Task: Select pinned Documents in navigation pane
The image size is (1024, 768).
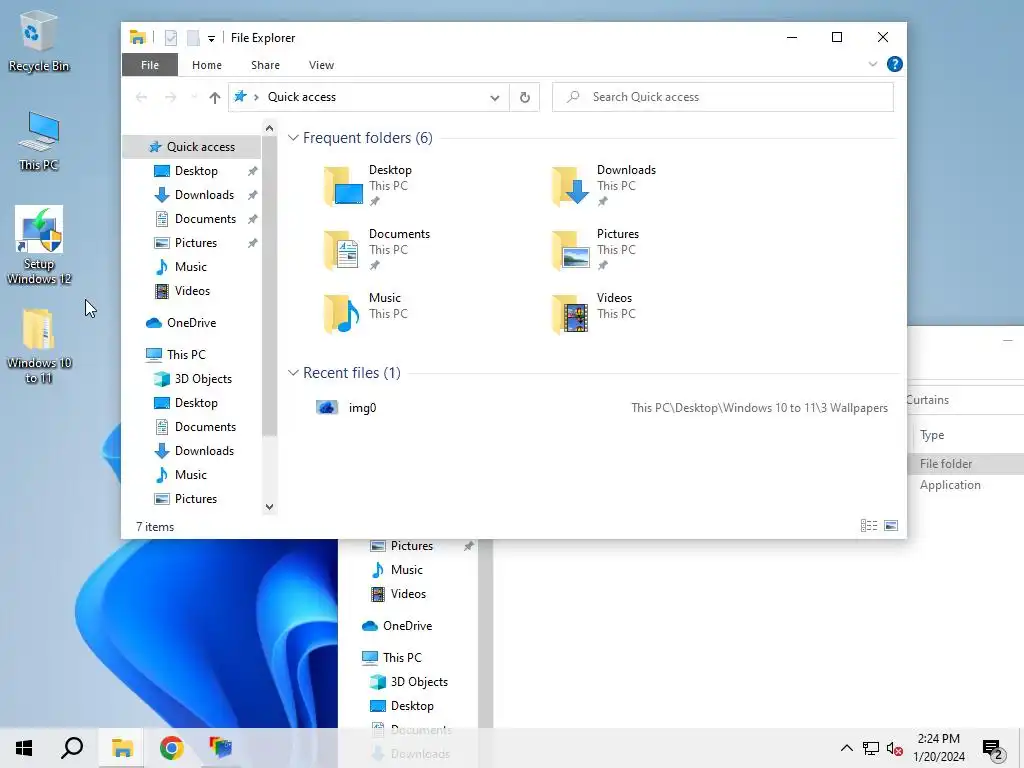Action: (x=205, y=219)
